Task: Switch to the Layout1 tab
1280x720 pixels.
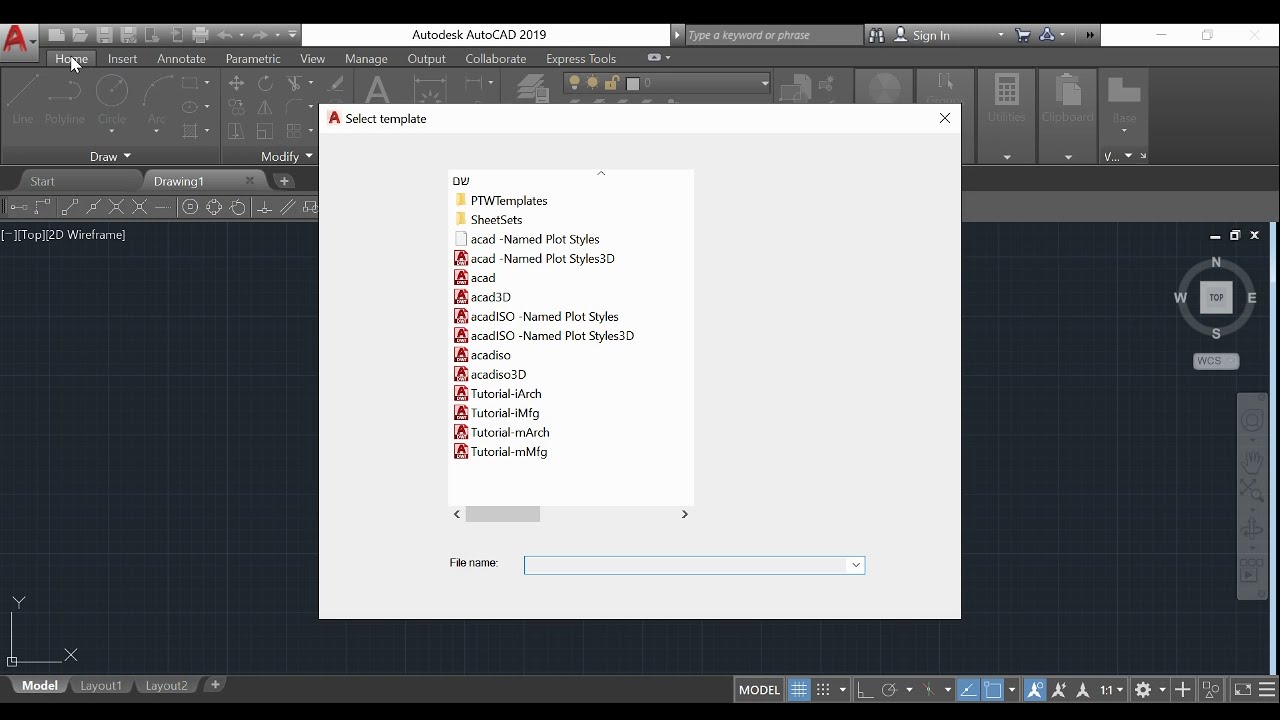Action: point(101,686)
